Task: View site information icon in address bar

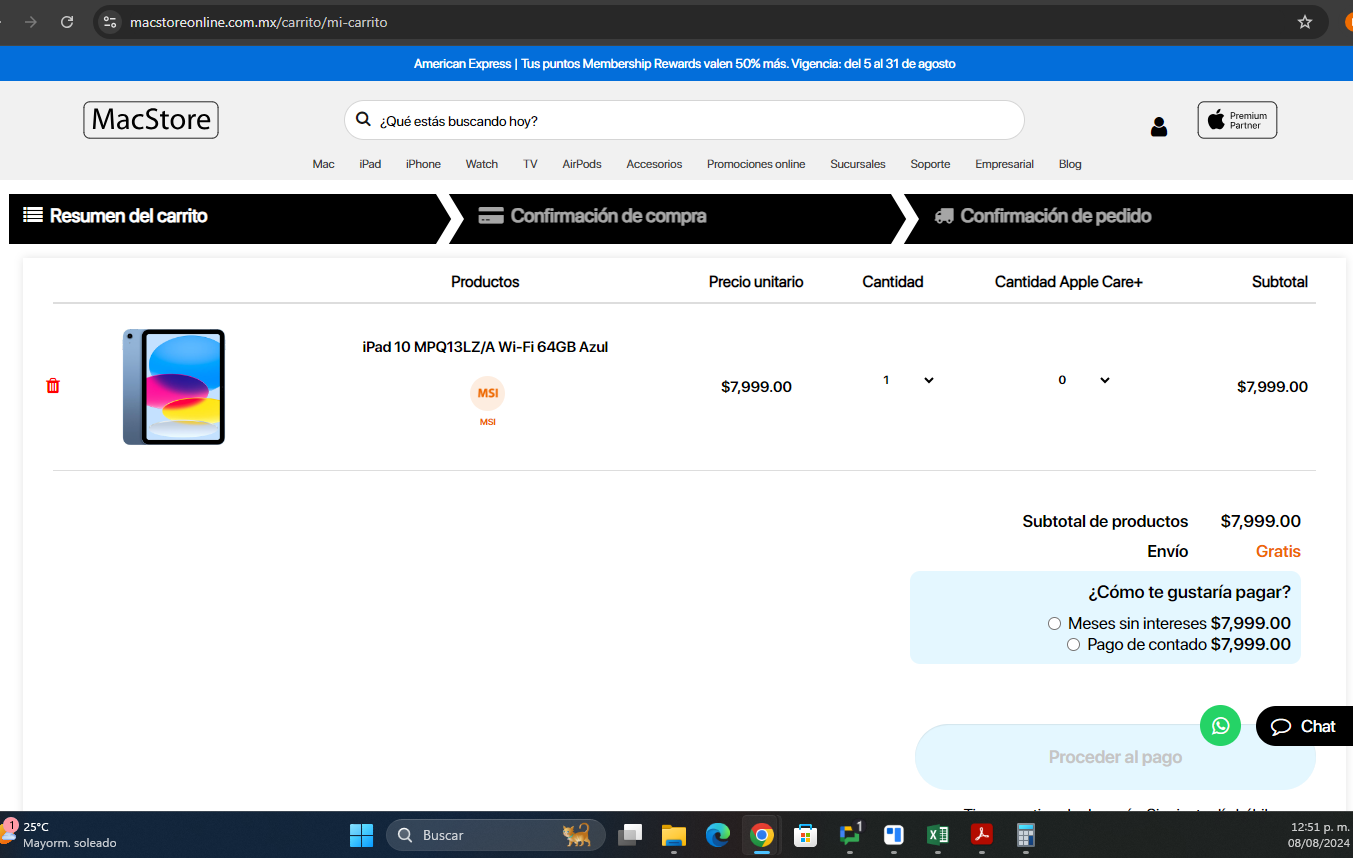Action: [110, 22]
